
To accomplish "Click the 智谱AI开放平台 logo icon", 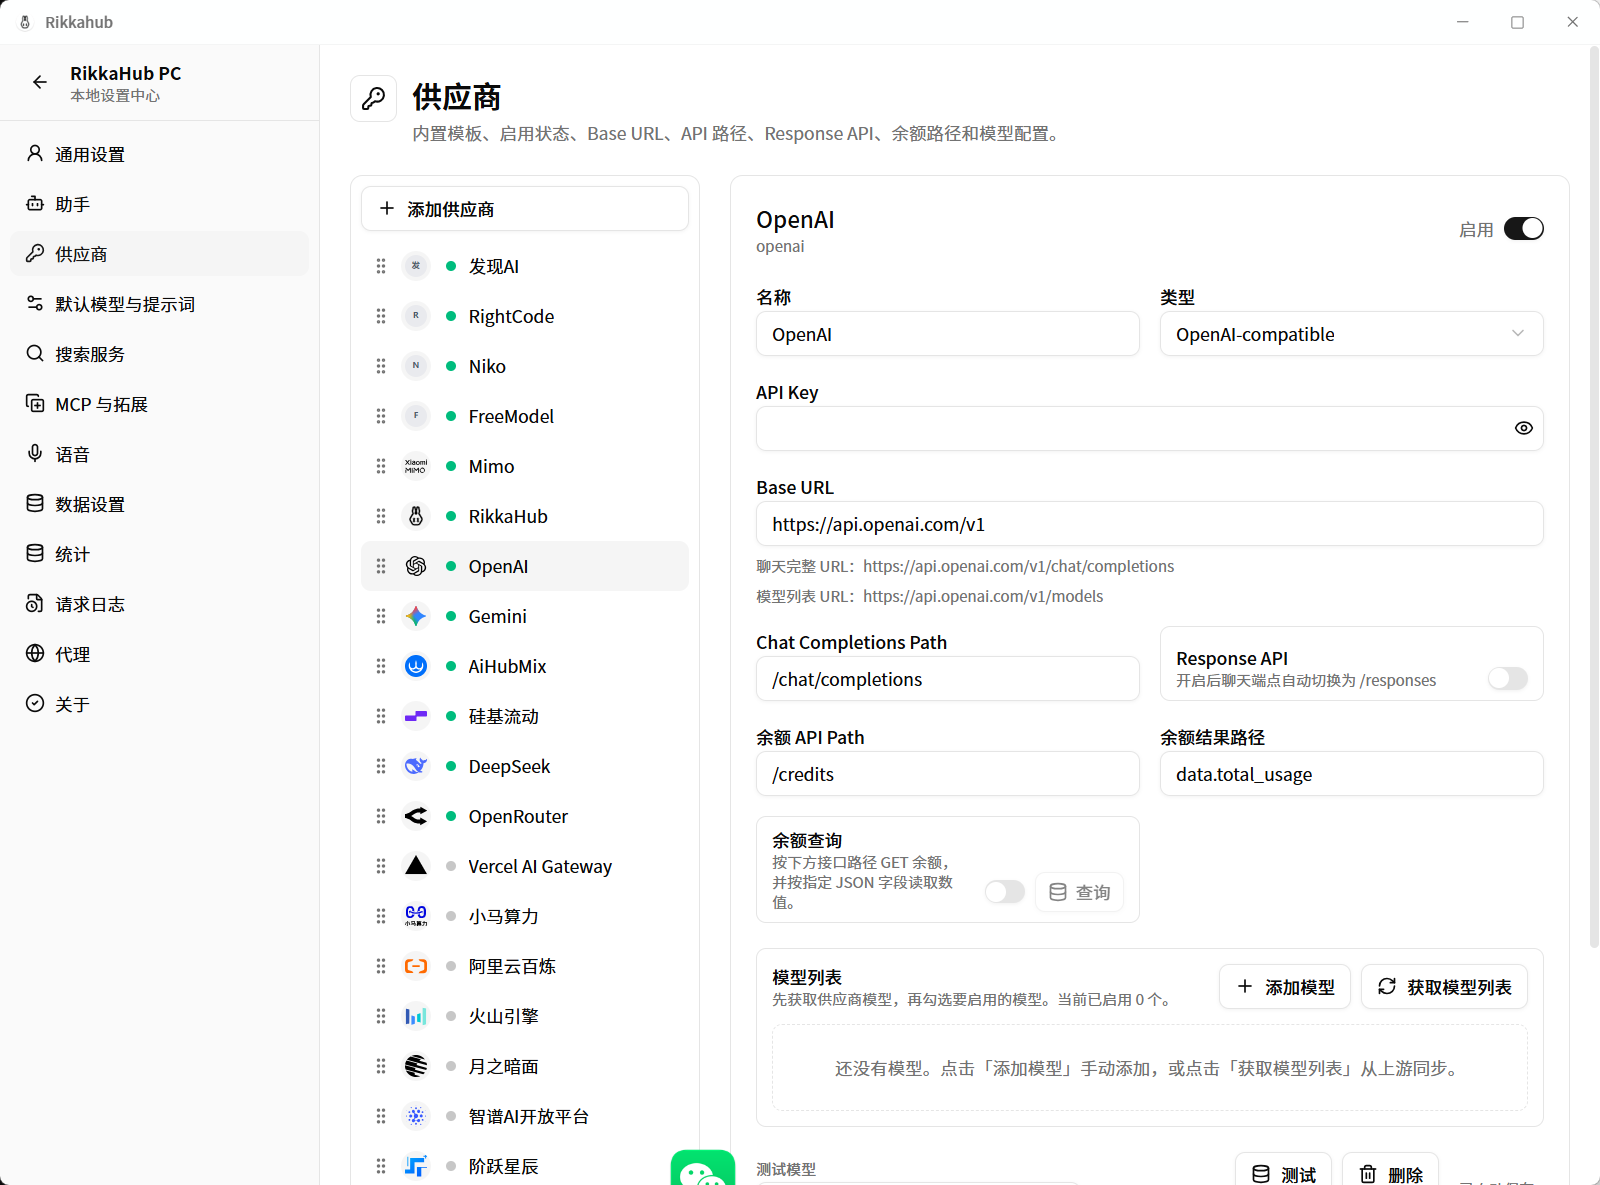I will pos(416,1116).
